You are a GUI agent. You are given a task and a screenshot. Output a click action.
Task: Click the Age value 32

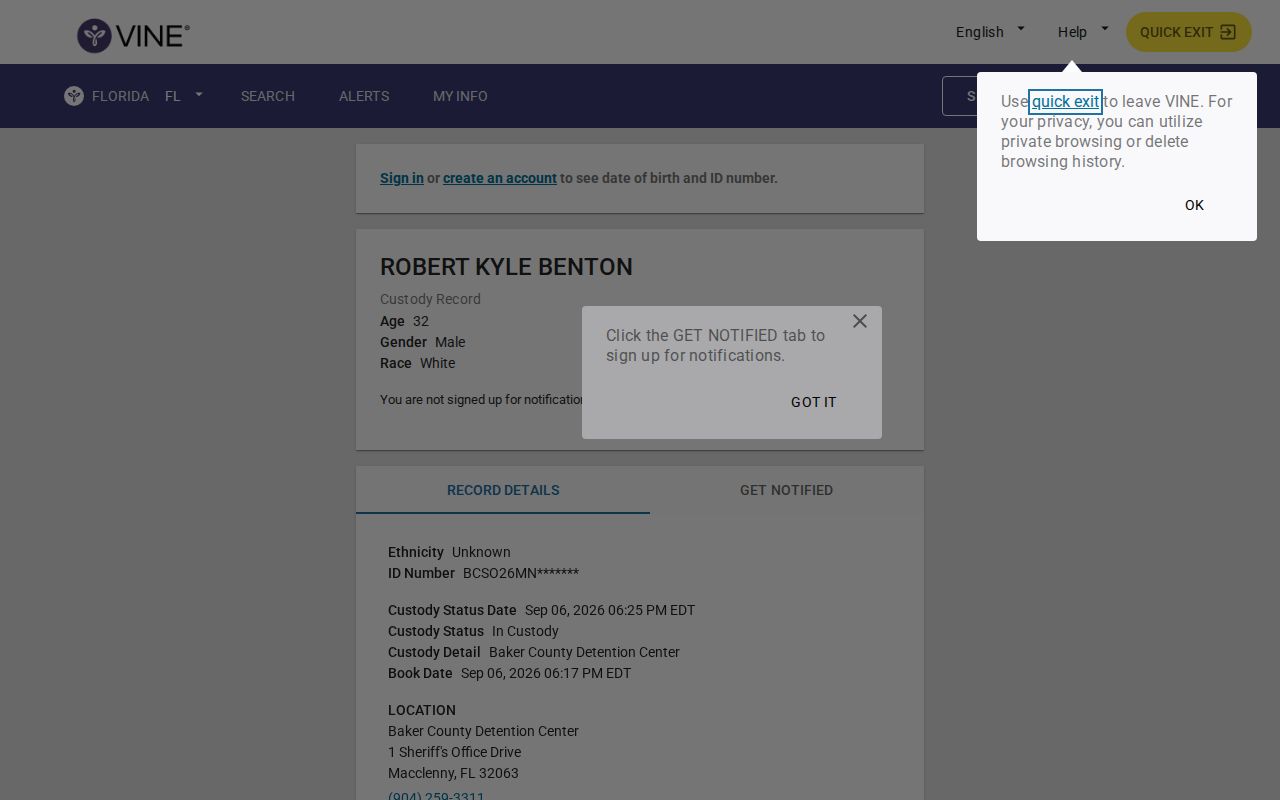pos(421,321)
